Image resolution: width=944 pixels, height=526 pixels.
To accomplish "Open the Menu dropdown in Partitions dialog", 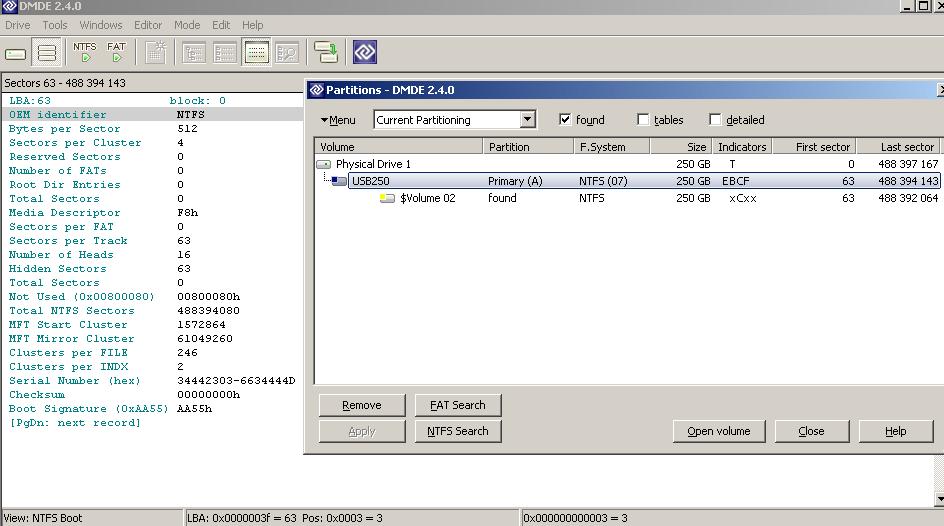I will [x=338, y=120].
